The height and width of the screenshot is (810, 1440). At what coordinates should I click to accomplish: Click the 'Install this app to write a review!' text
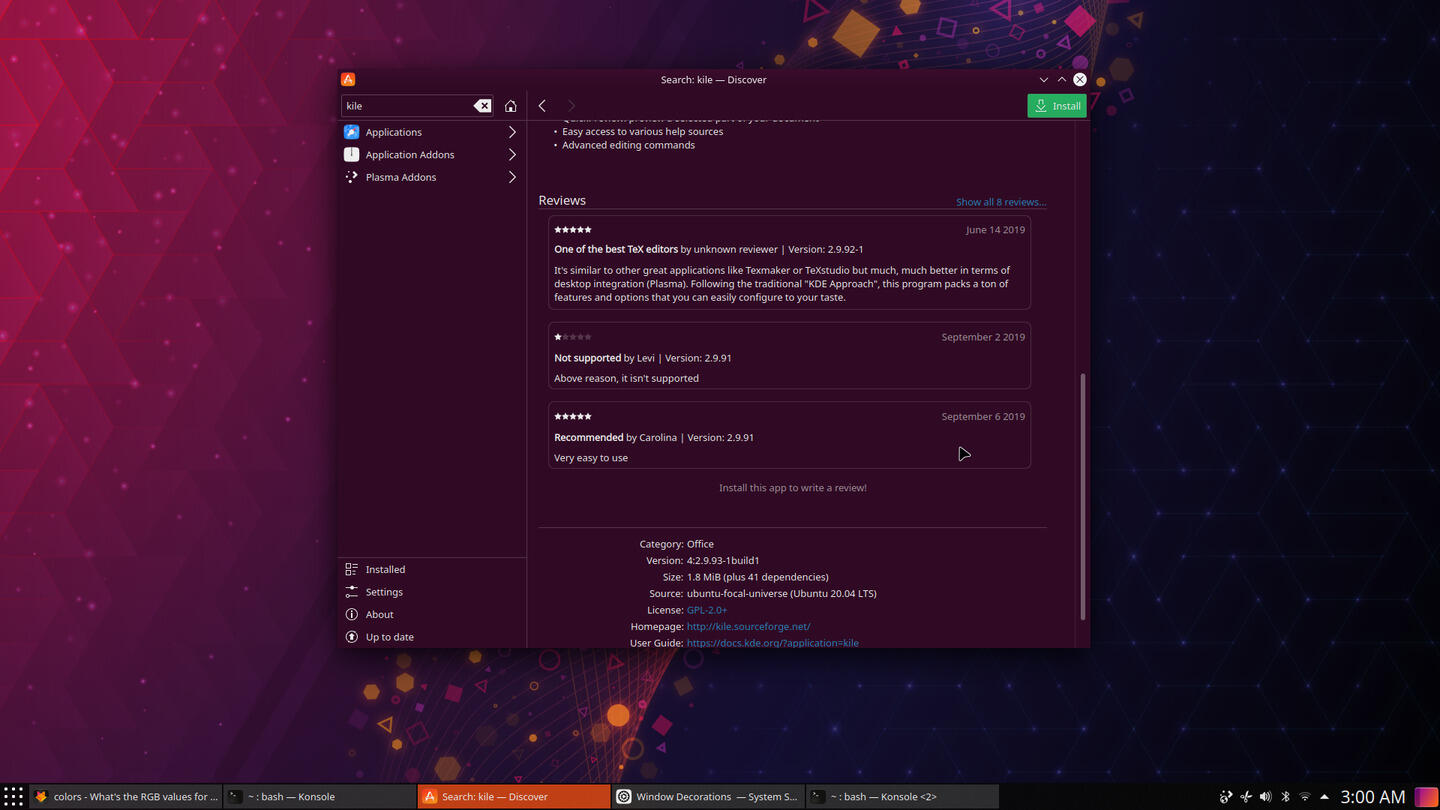coord(793,488)
